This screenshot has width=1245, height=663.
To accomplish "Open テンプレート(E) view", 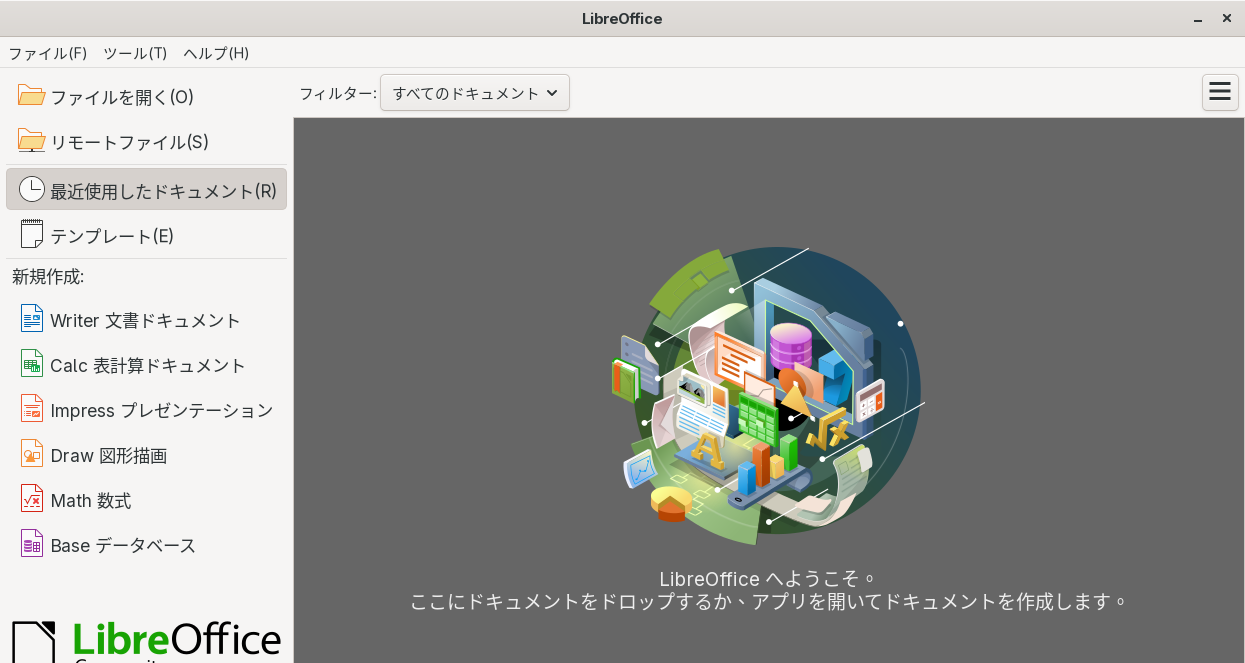I will click(146, 235).
